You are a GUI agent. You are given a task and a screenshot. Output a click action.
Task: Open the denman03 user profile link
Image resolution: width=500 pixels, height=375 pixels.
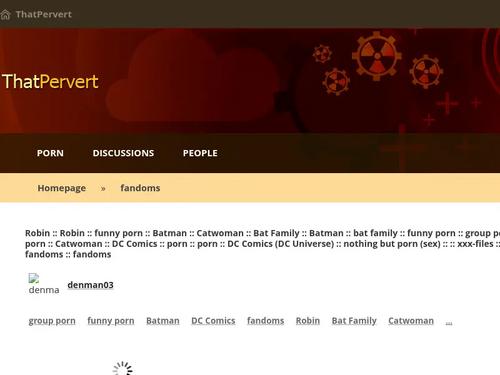pos(90,285)
